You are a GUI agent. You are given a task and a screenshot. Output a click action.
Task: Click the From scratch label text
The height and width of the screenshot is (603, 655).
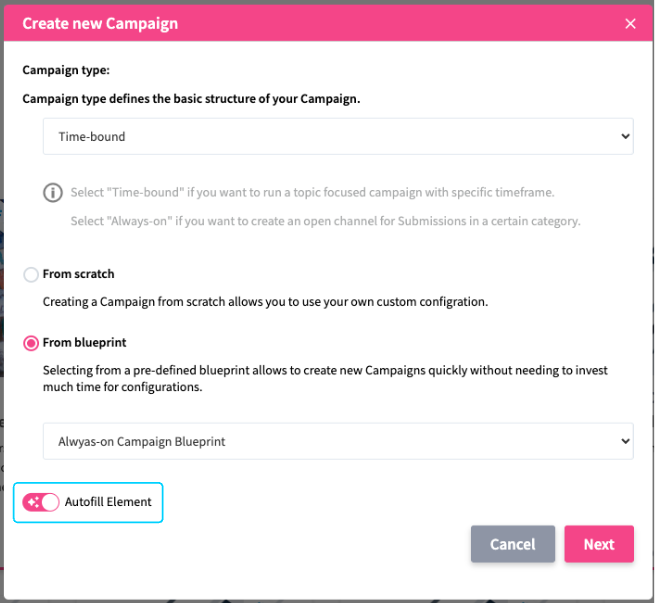tap(79, 274)
